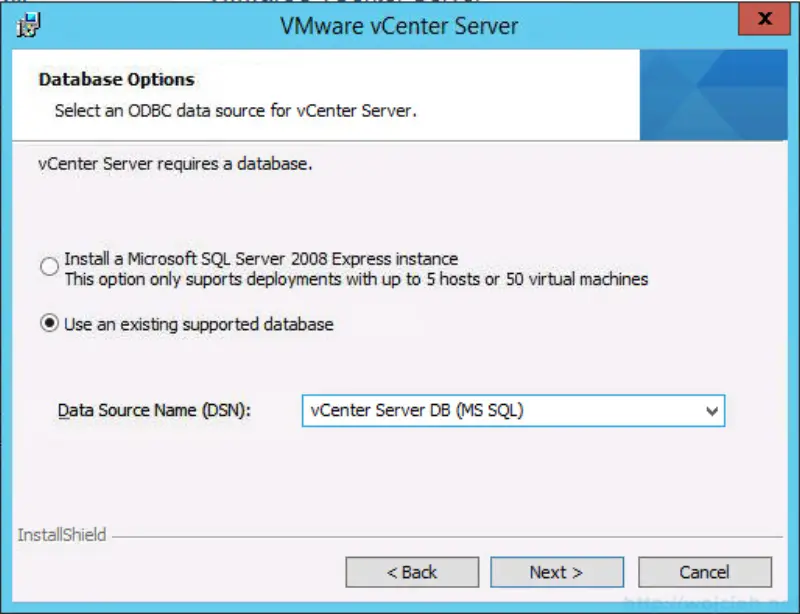Cancel the vCenter Server installation
This screenshot has height=614, width=800.
click(x=705, y=572)
